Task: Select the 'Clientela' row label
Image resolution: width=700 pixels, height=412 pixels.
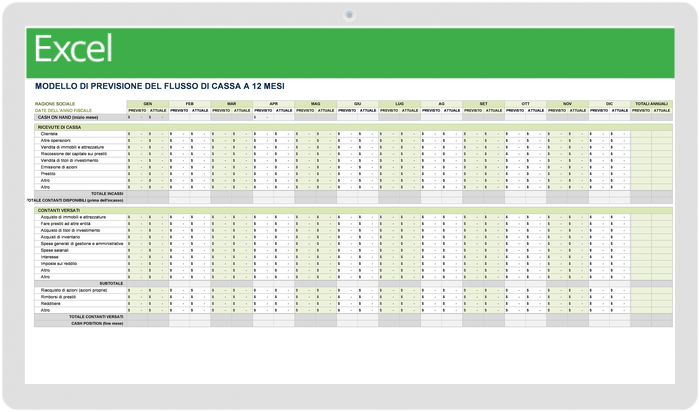Action: coord(49,134)
